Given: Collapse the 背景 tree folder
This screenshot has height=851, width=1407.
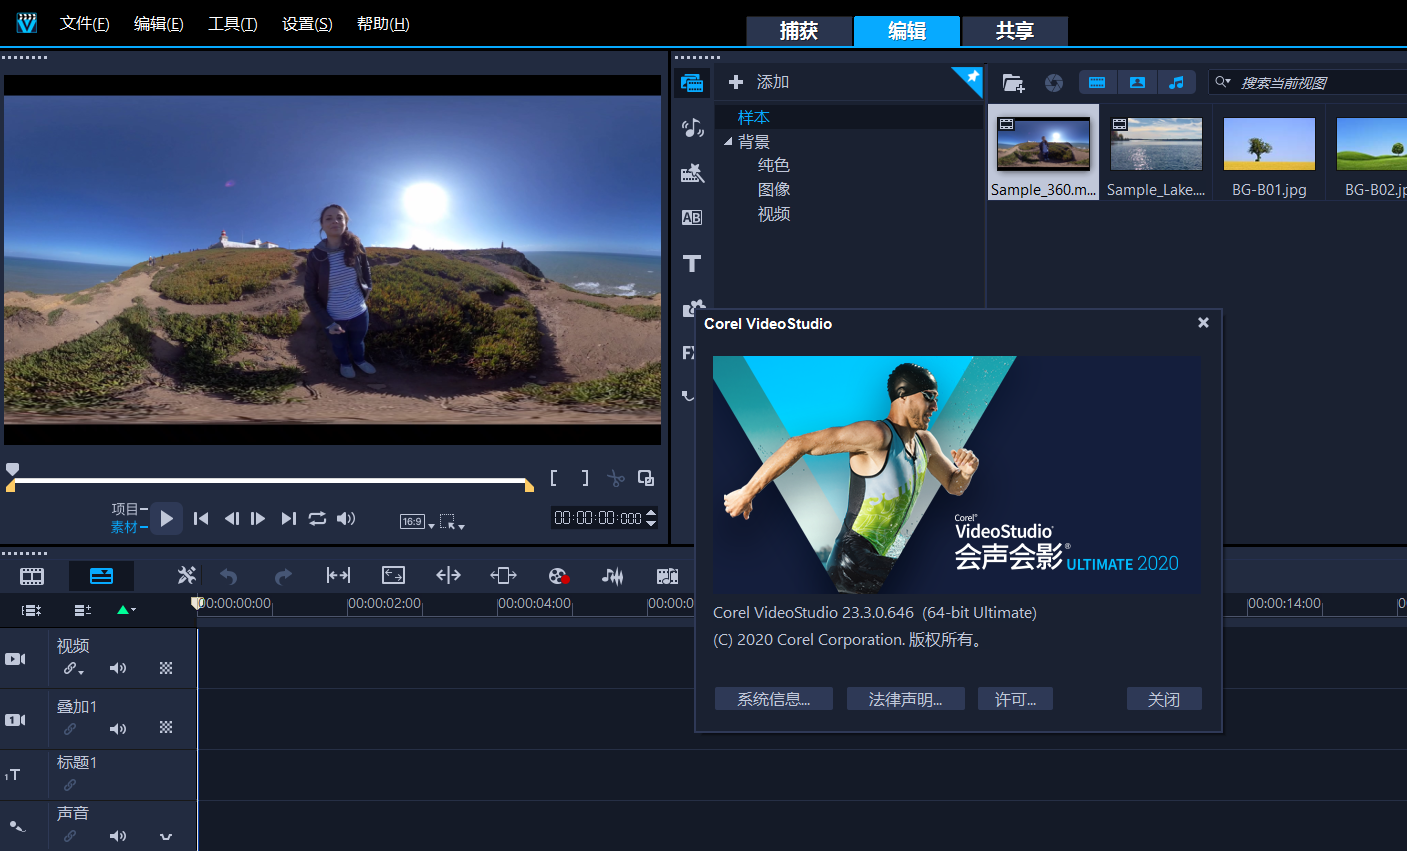Looking at the screenshot, I should tap(728, 141).
